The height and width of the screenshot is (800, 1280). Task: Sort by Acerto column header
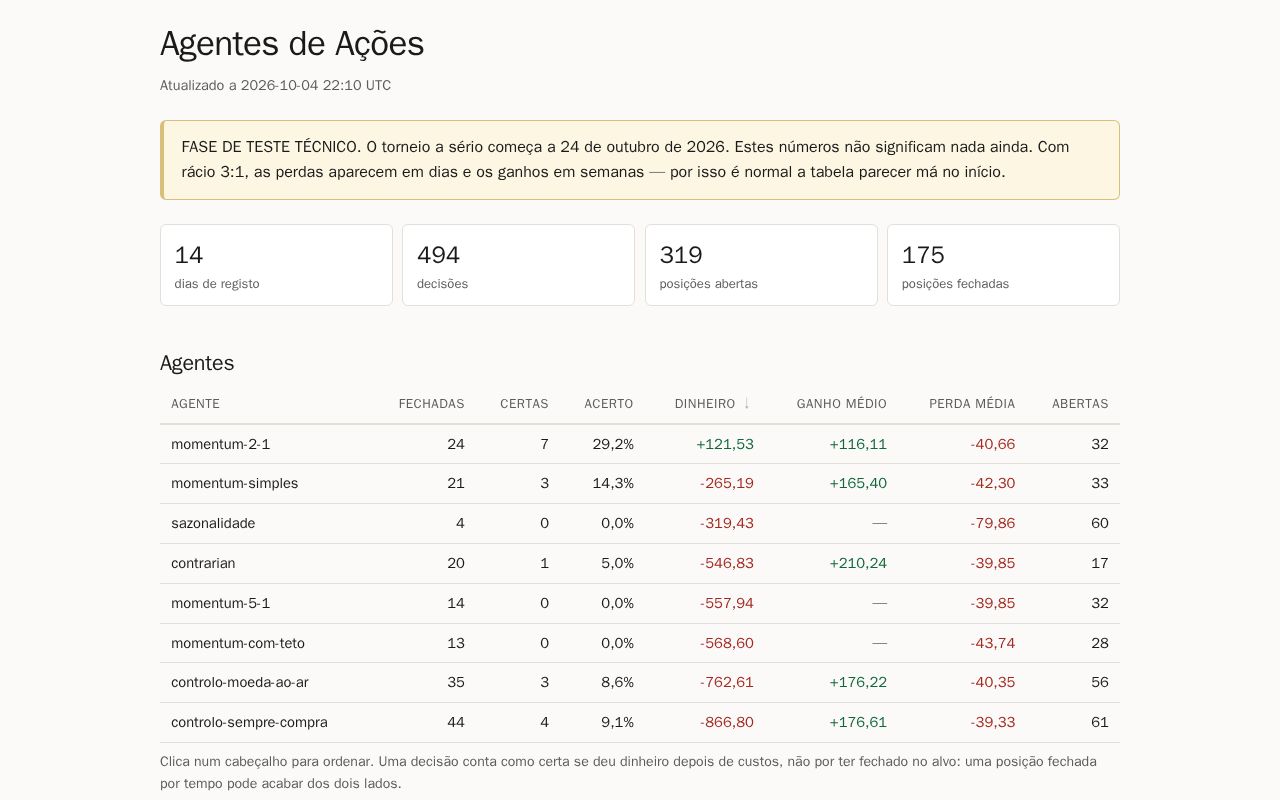pos(609,404)
